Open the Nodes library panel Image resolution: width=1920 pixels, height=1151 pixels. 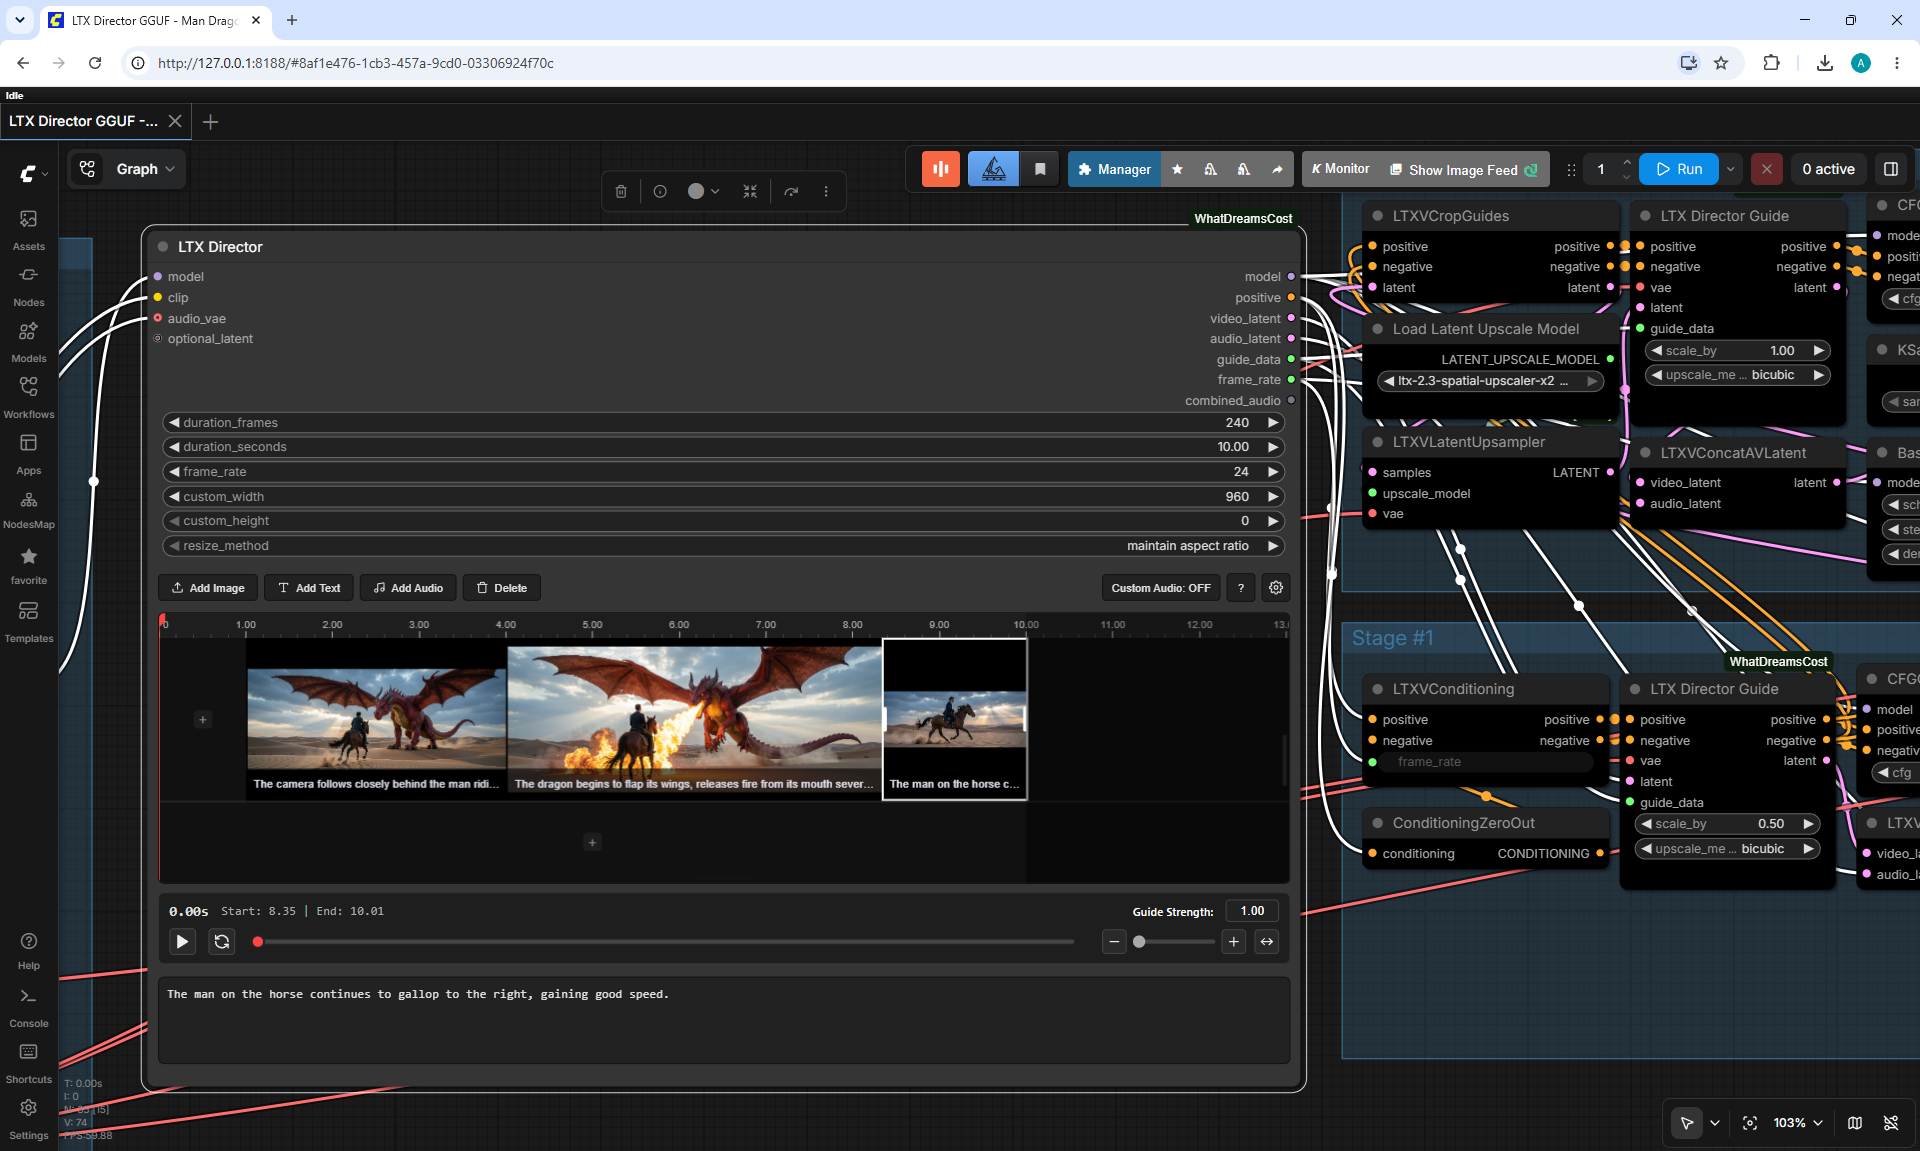tap(28, 285)
